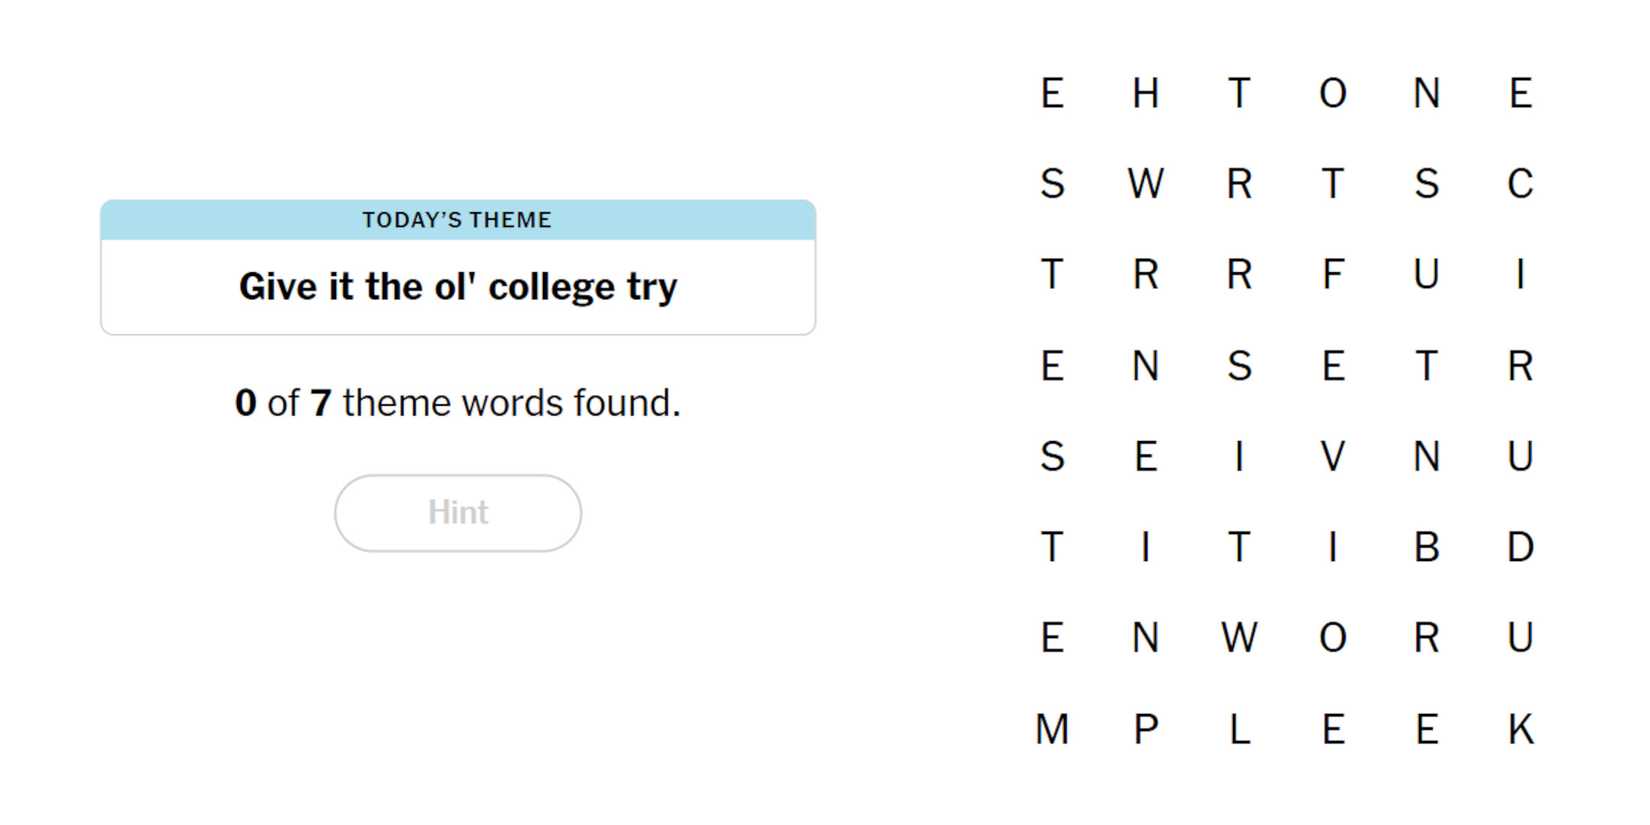Image resolution: width=1650 pixels, height=825 pixels.
Task: Click the Hint button
Action: click(x=458, y=513)
